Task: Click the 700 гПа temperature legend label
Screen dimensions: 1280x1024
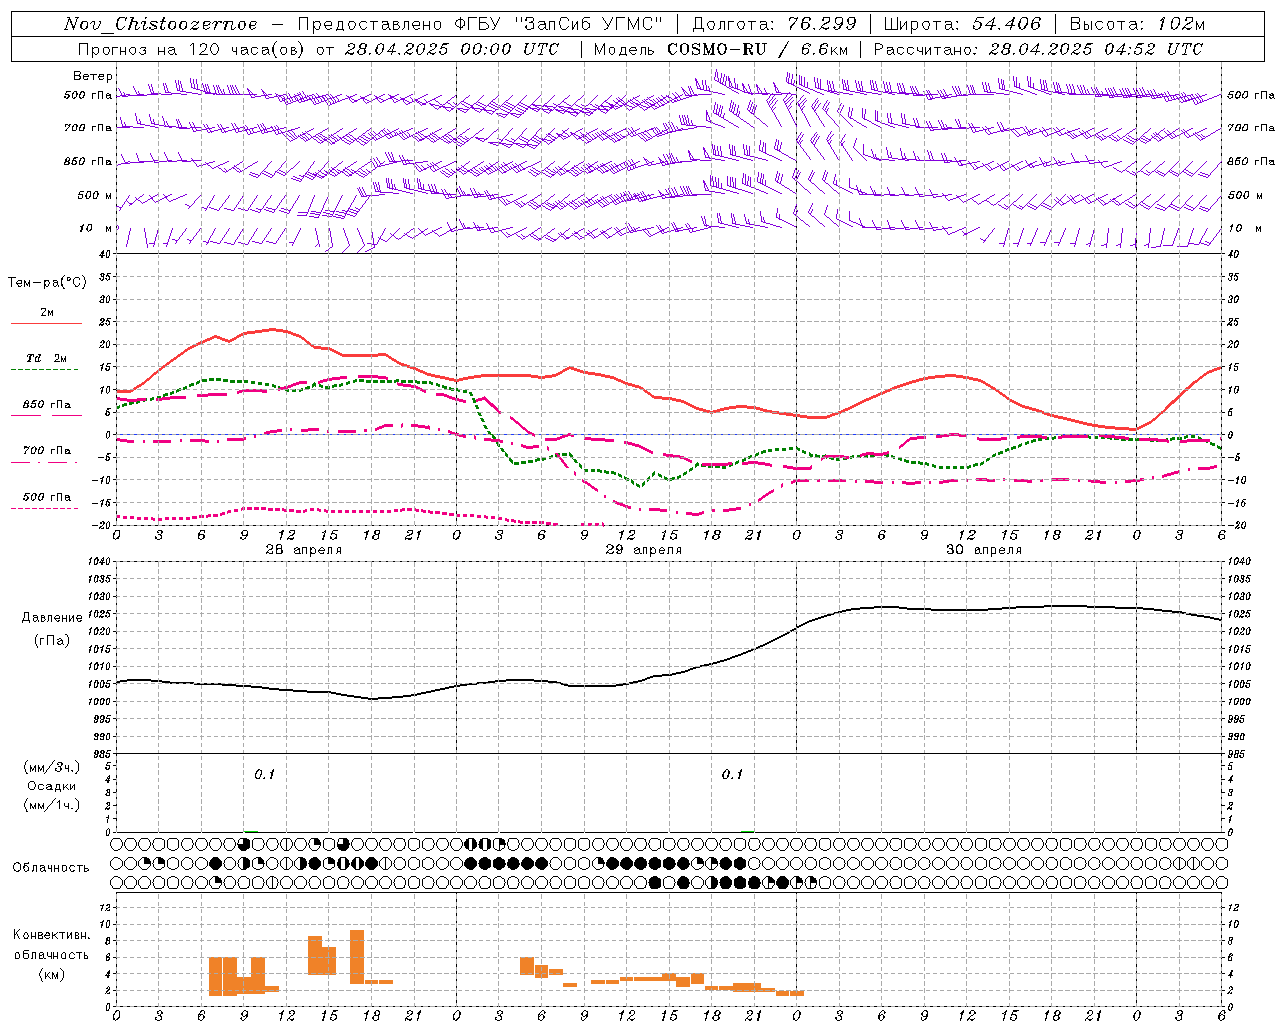Action: (47, 450)
